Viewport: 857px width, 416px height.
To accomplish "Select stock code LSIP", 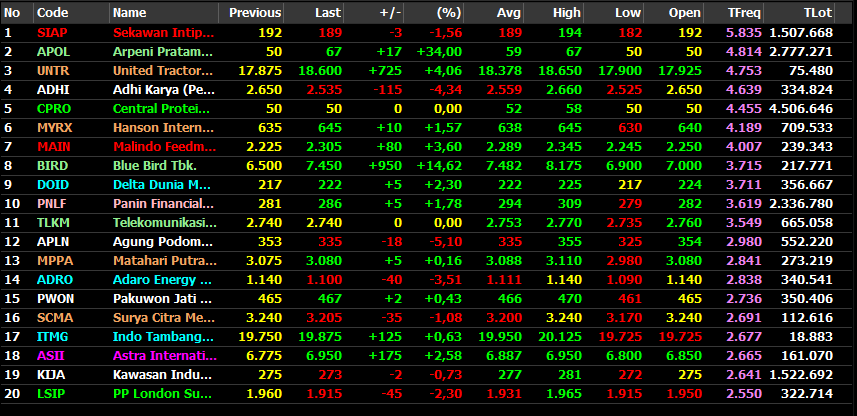I will pyautogui.click(x=51, y=394).
